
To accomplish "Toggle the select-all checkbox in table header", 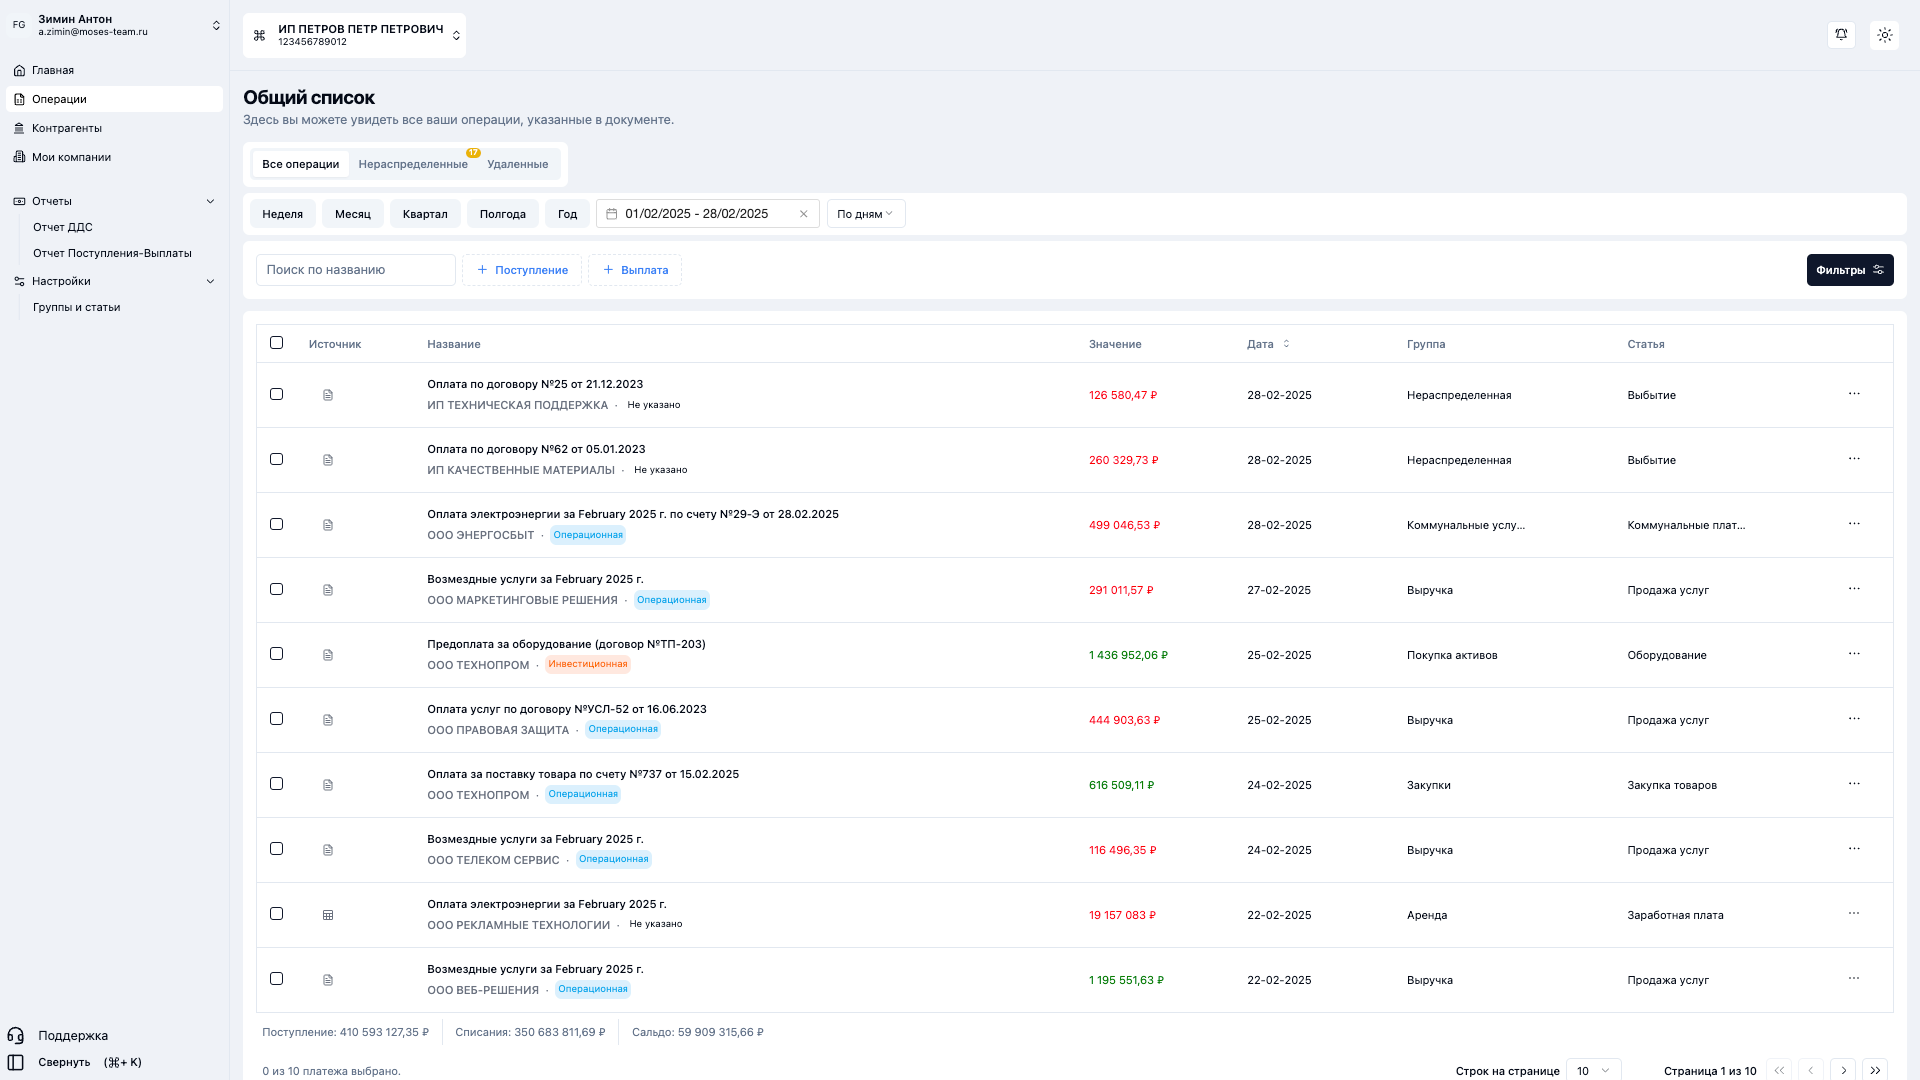I will tap(277, 343).
